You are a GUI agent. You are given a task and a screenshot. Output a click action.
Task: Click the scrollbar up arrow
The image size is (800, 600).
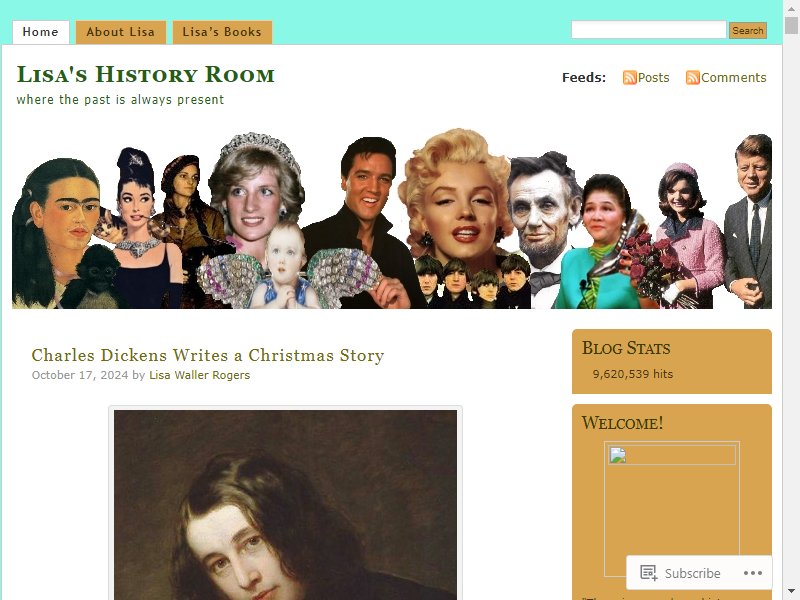791,8
